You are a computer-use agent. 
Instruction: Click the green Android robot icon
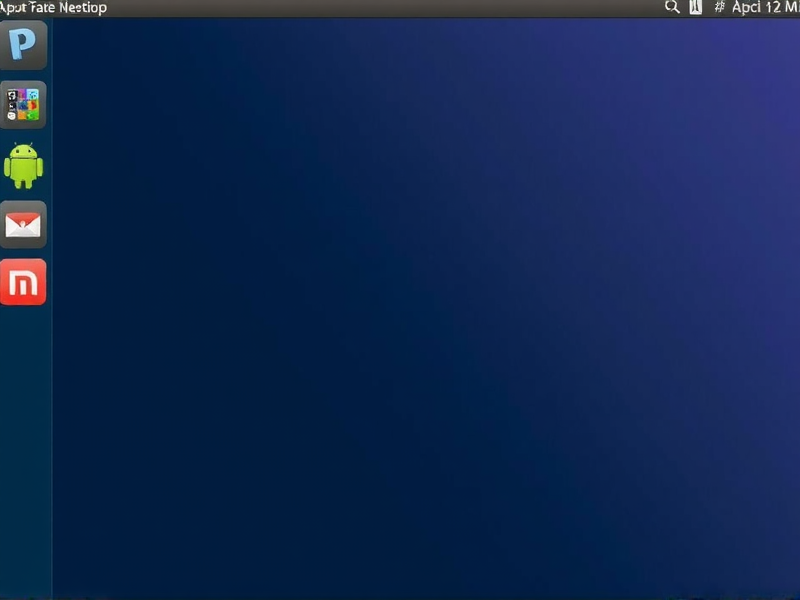pos(24,165)
